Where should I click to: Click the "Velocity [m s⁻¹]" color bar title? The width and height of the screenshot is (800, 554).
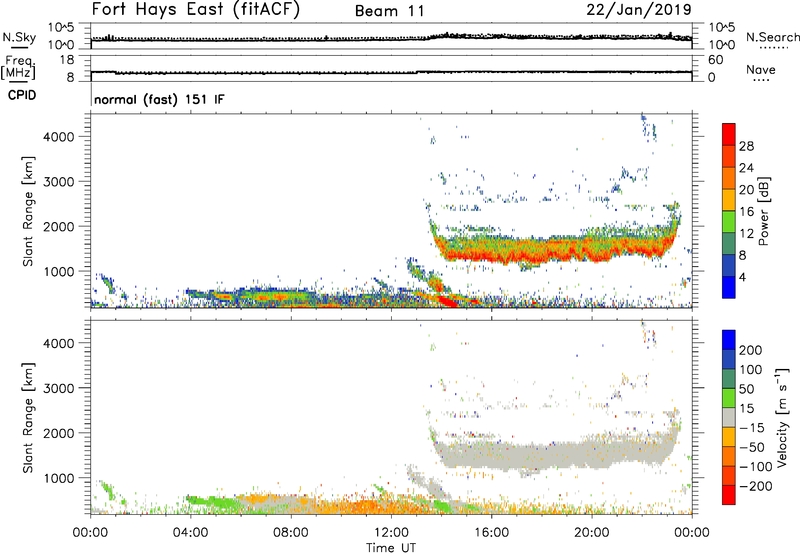pos(782,417)
